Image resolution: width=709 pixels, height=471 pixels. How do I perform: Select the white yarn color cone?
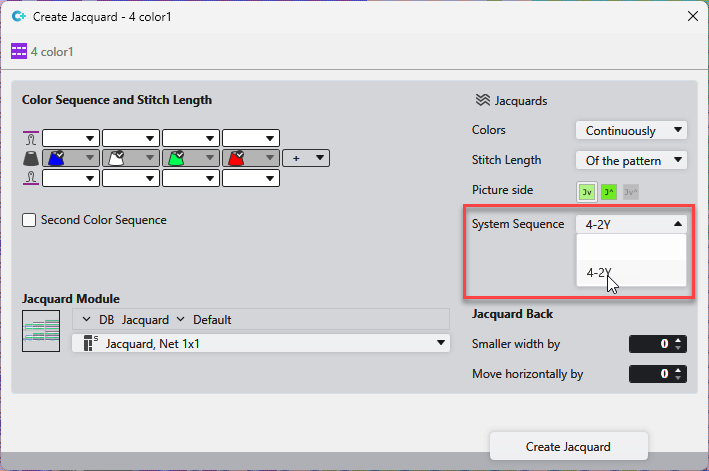[x=116, y=158]
